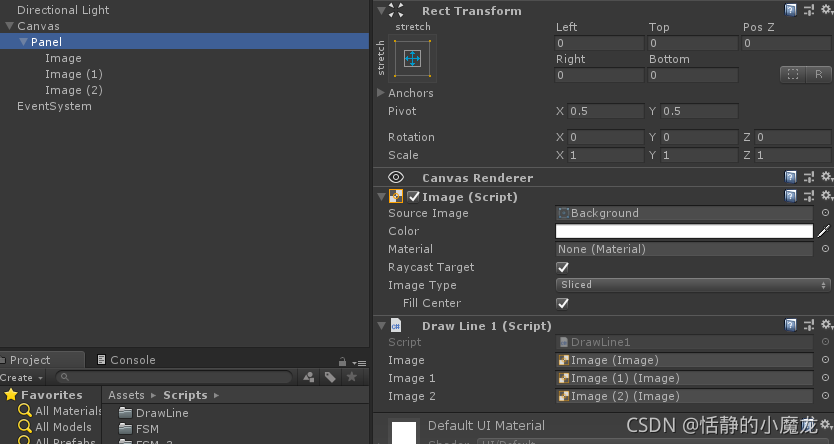834x444 pixels.
Task: Click search by label filter icon
Action: click(330, 377)
